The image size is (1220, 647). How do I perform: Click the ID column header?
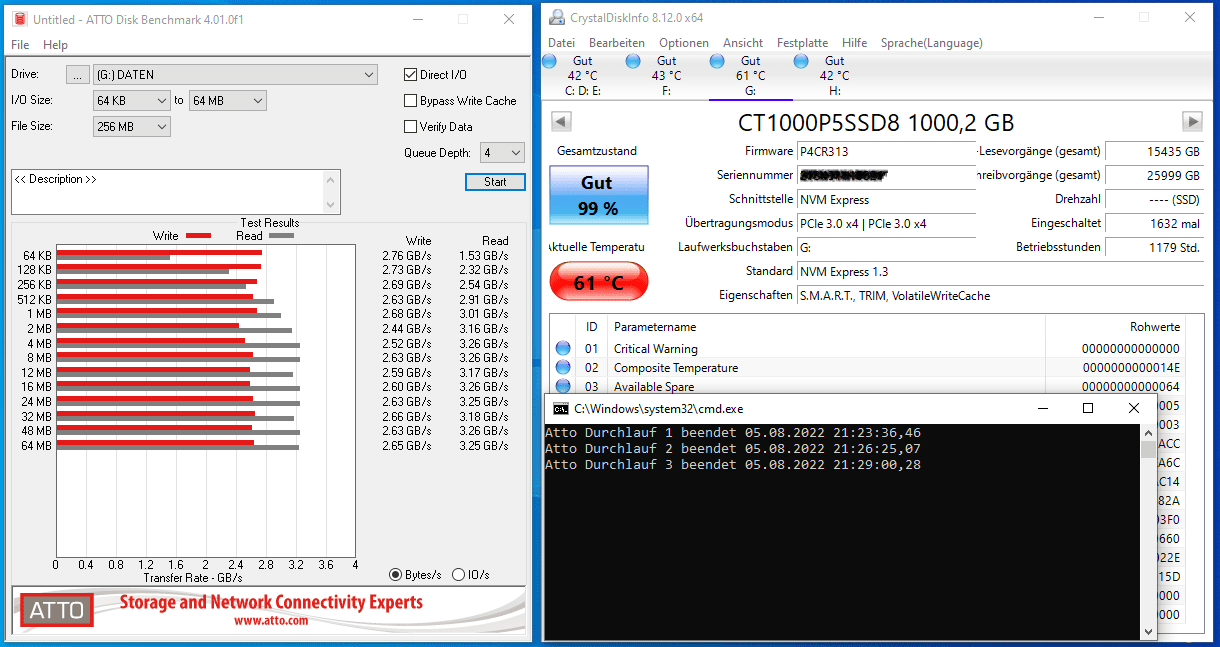591,327
